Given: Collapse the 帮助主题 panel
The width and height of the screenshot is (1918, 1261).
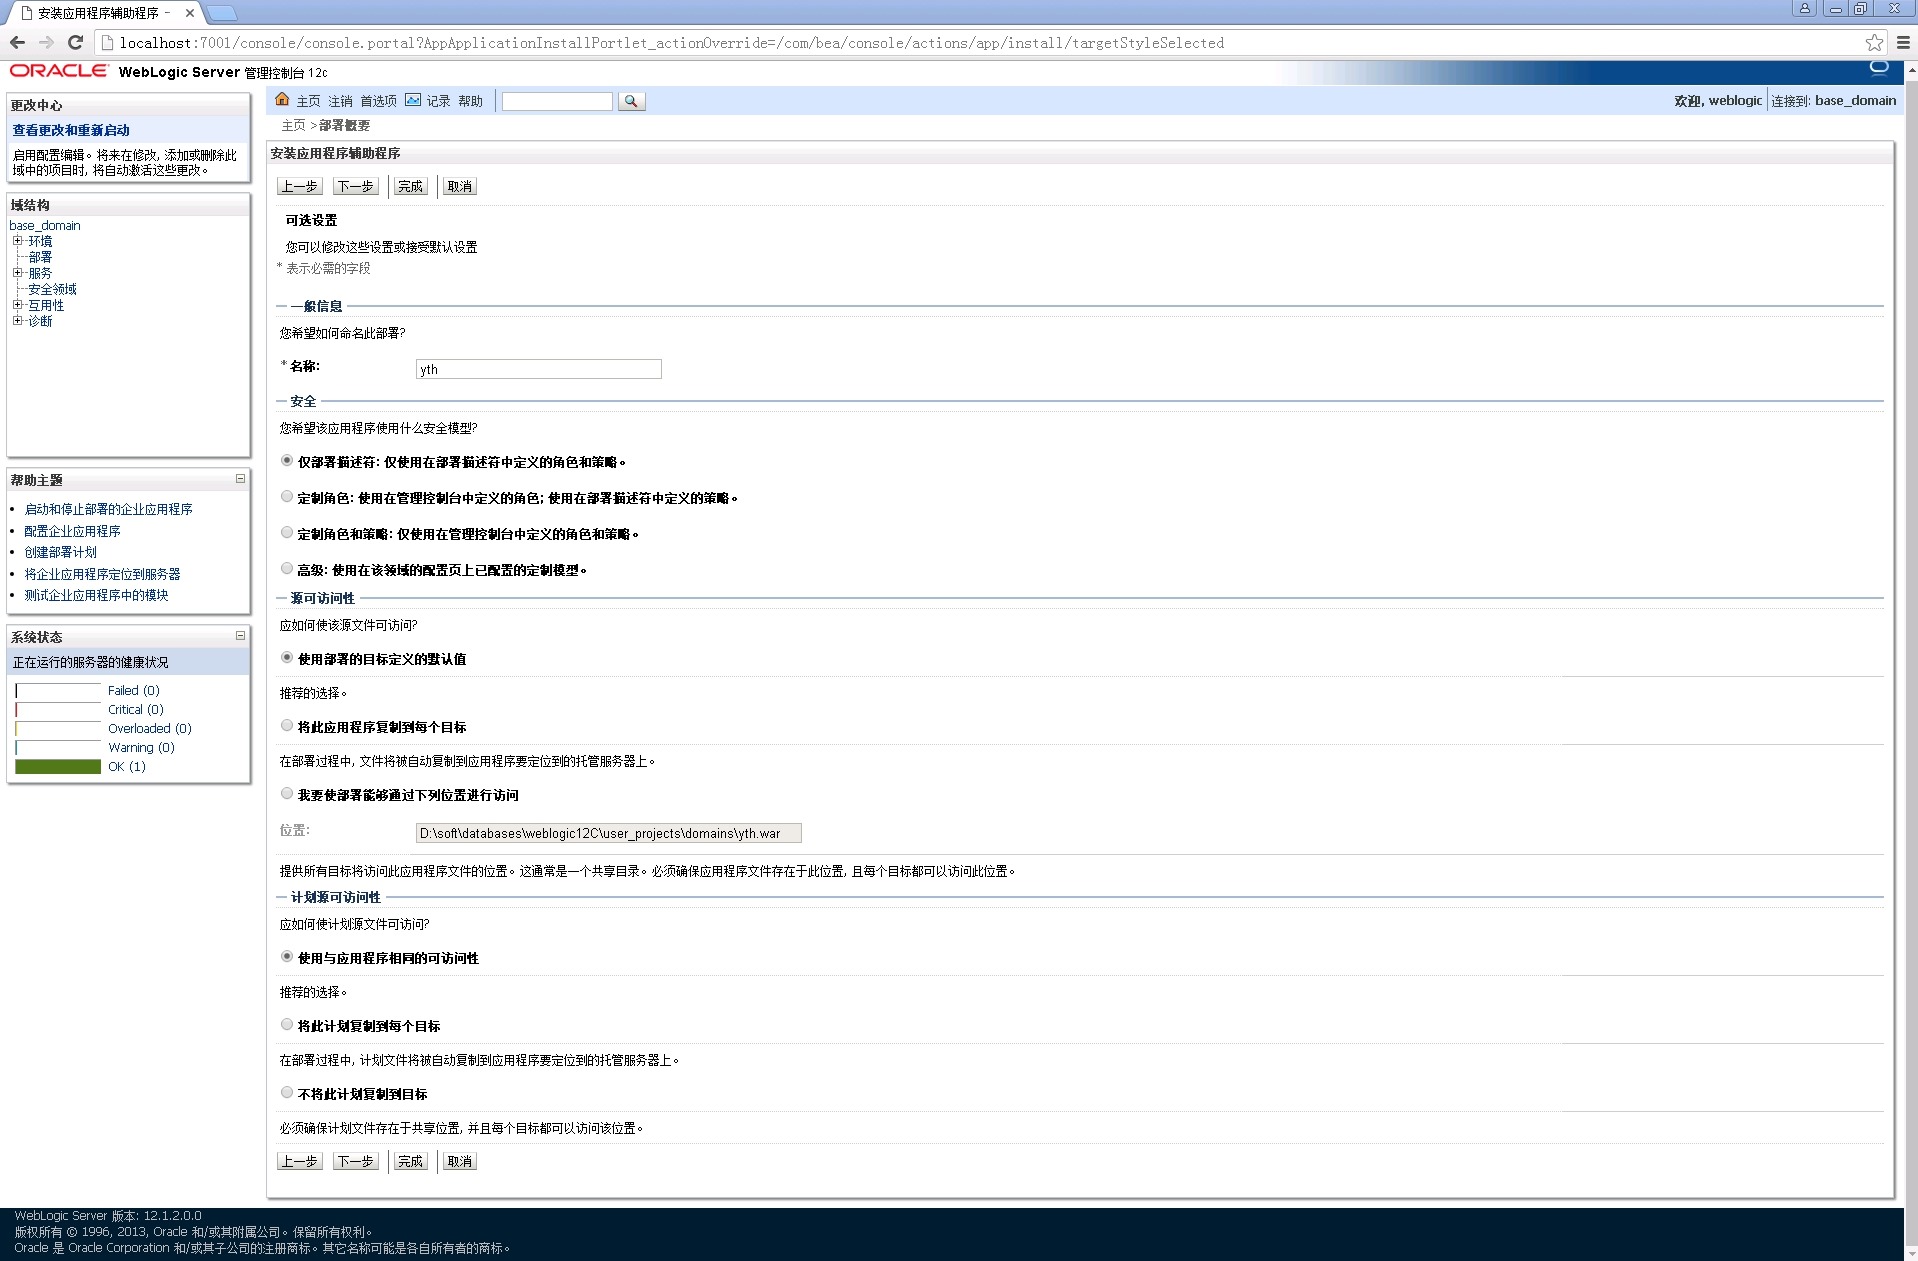Looking at the screenshot, I should click(240, 479).
